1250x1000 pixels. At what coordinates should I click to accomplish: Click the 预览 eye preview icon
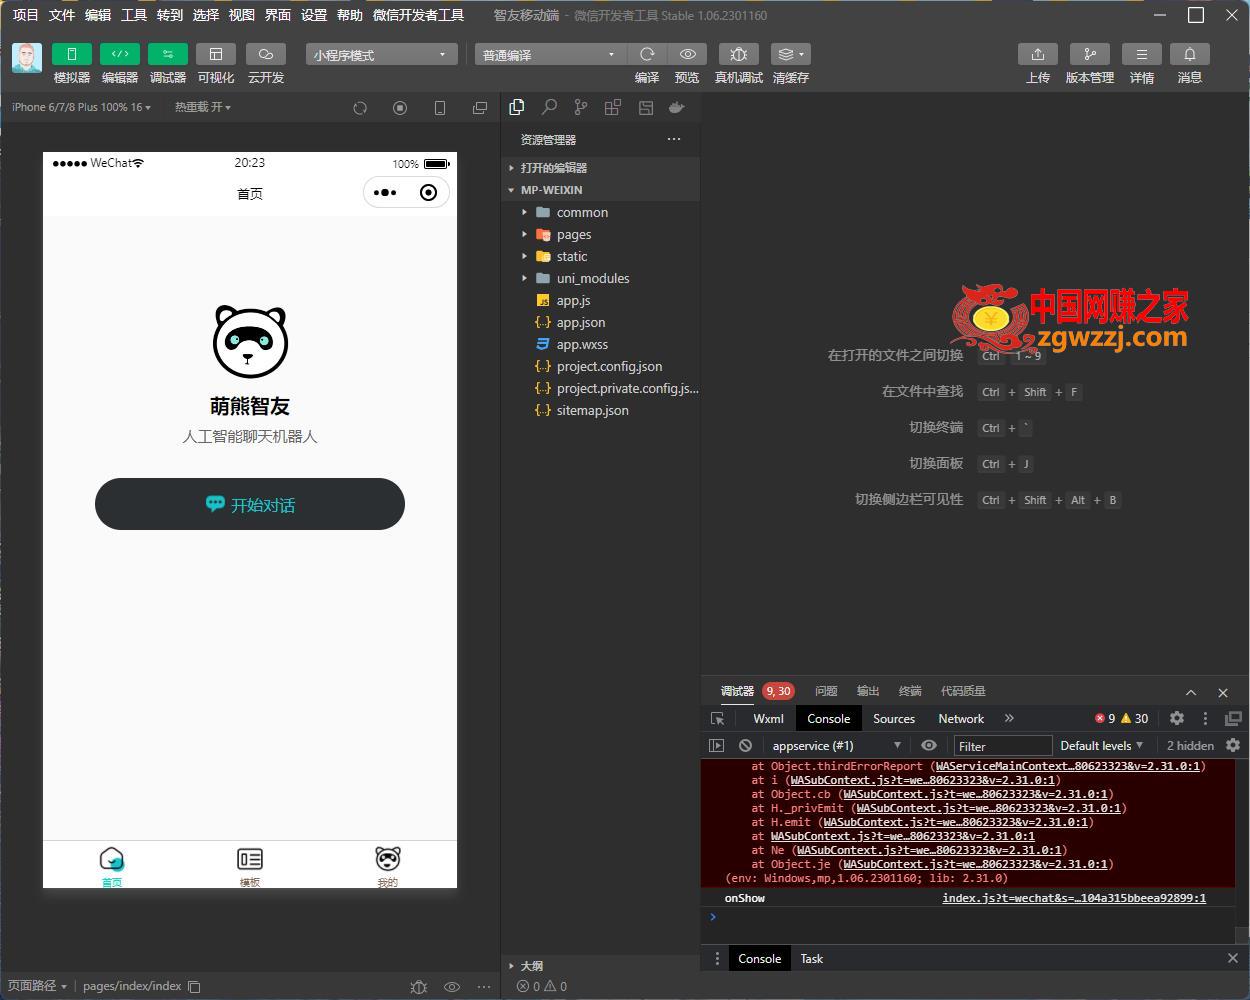pyautogui.click(x=687, y=54)
